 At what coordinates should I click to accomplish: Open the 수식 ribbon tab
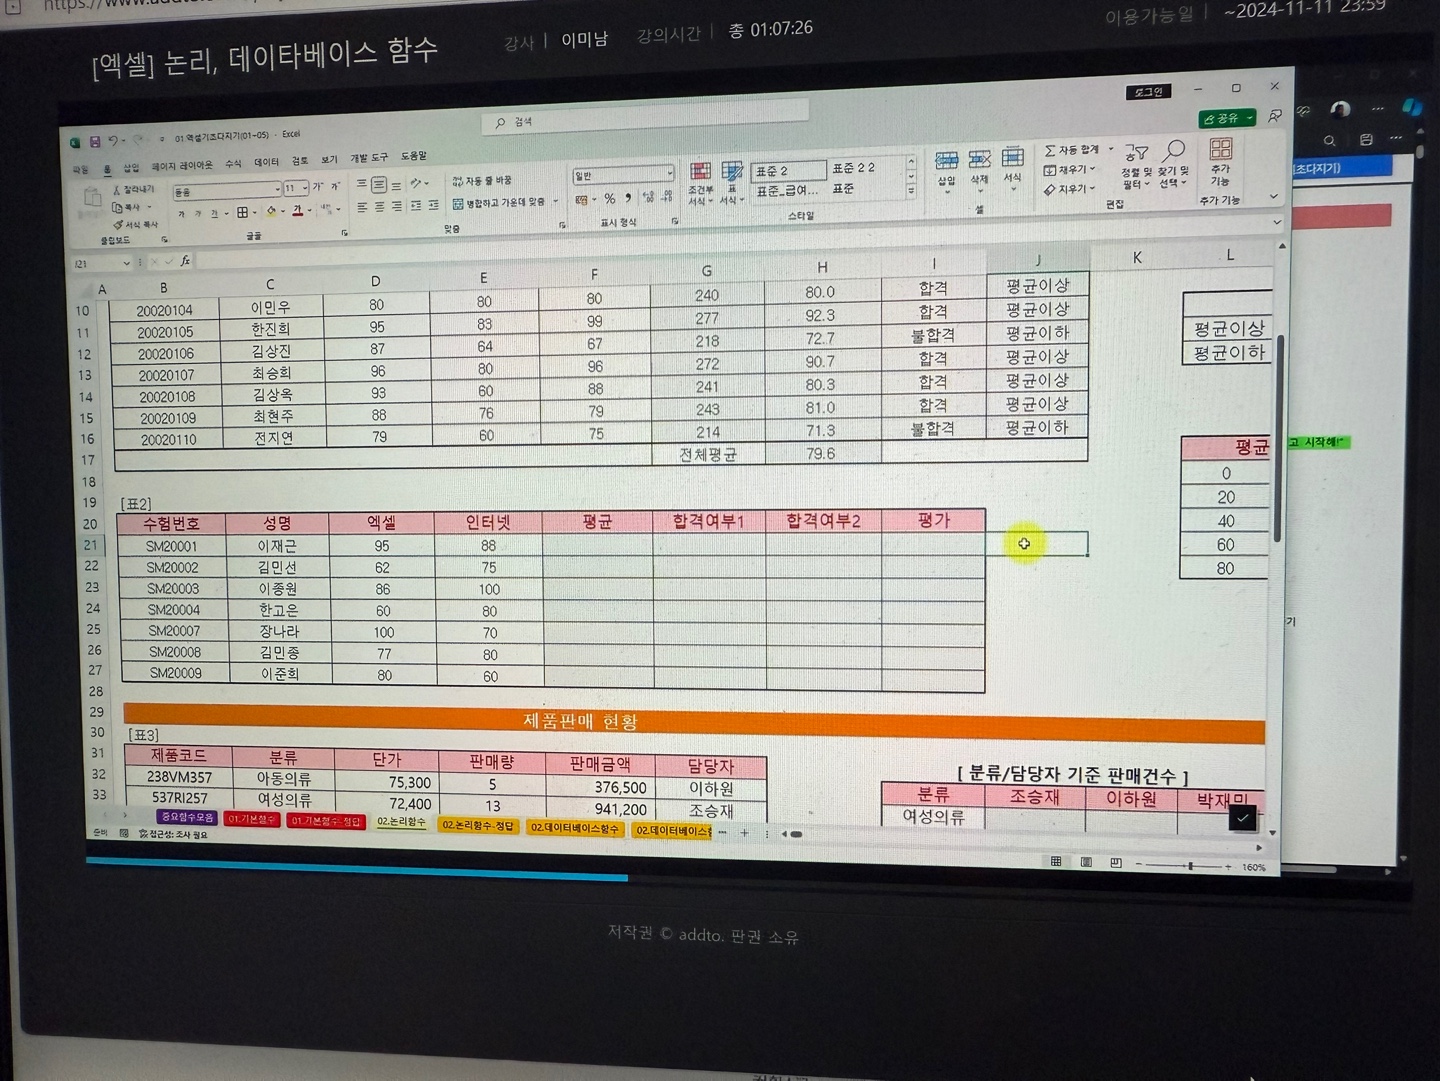[x=233, y=164]
